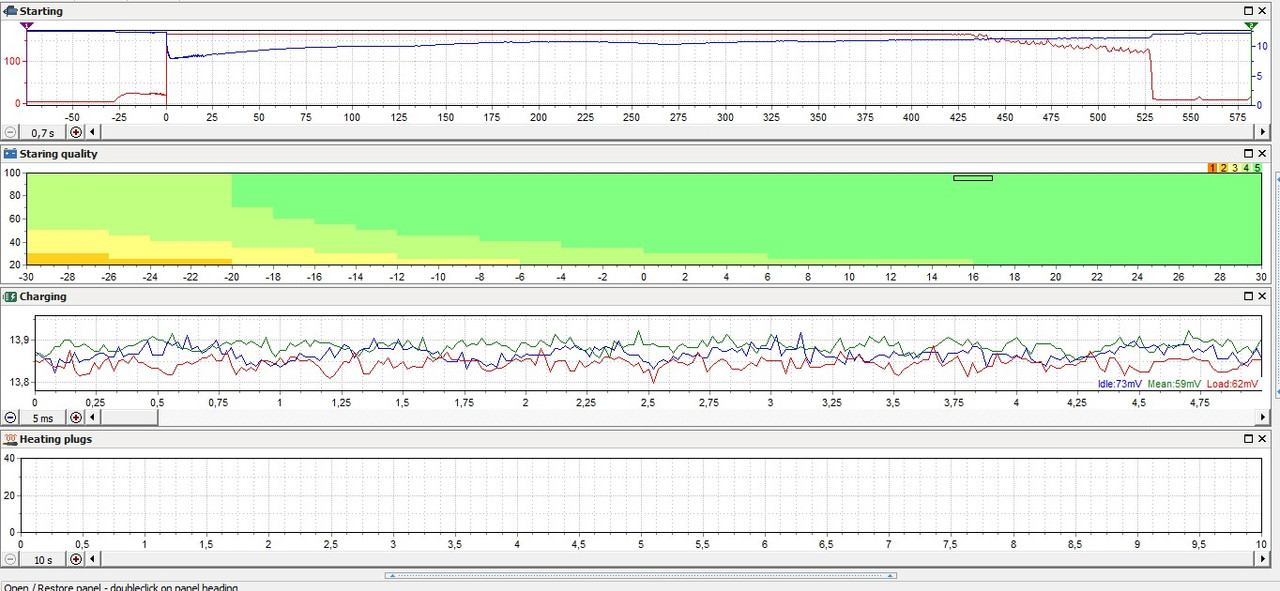
Task: Select the green quality level 5 swatch
Action: point(1257,168)
